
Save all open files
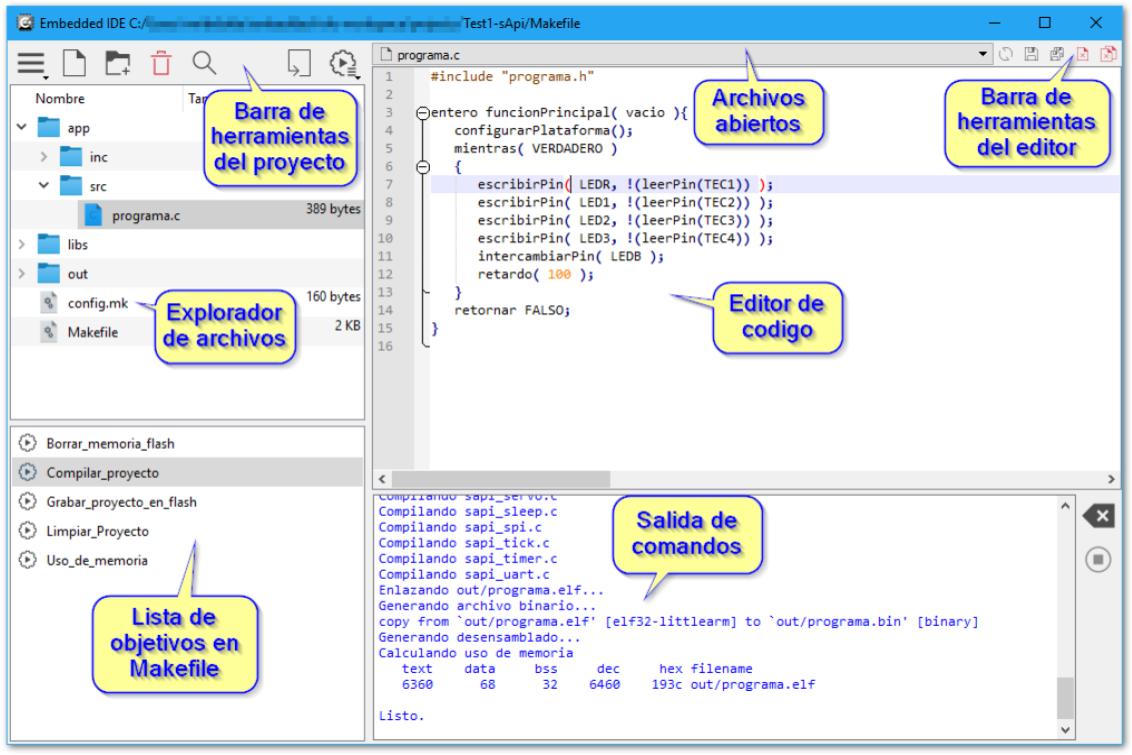(1057, 54)
